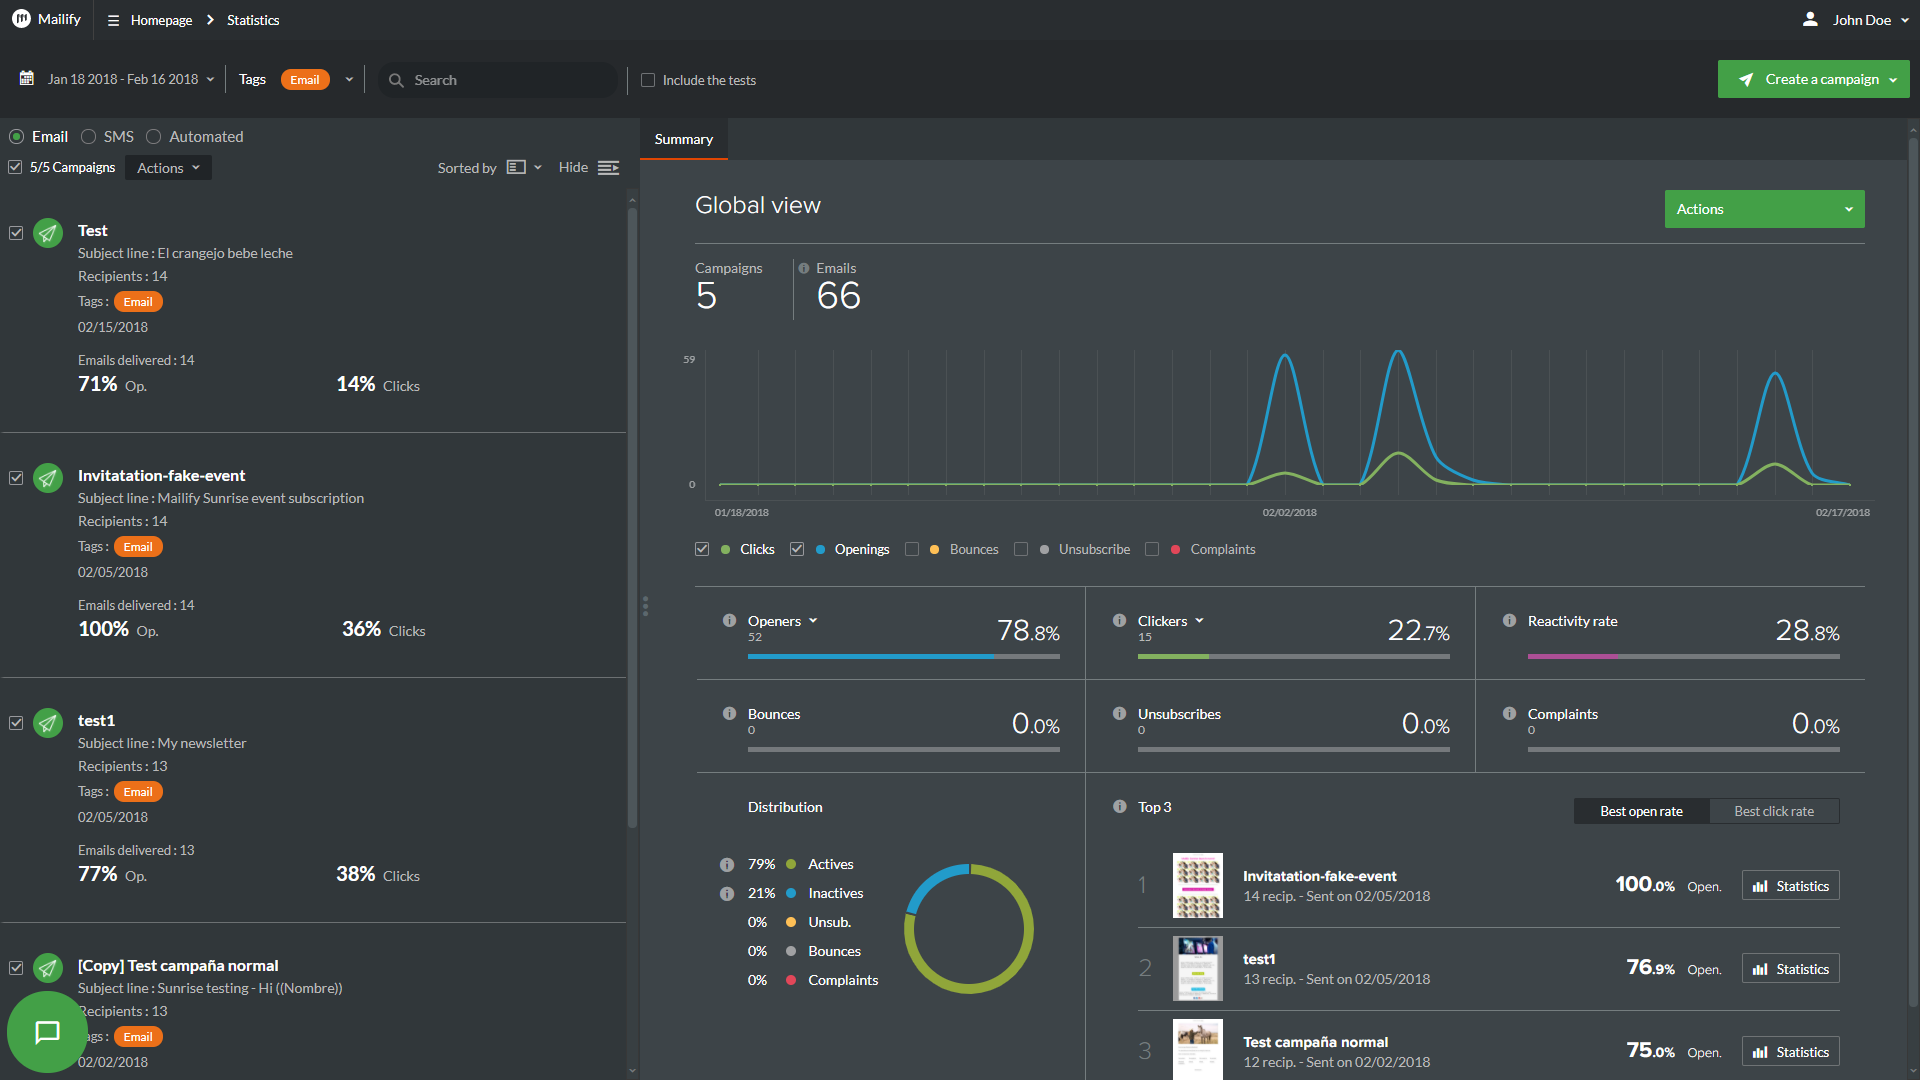Enable the Unsubscribe chart series checkbox
1920x1080 pixels.
coord(1021,549)
